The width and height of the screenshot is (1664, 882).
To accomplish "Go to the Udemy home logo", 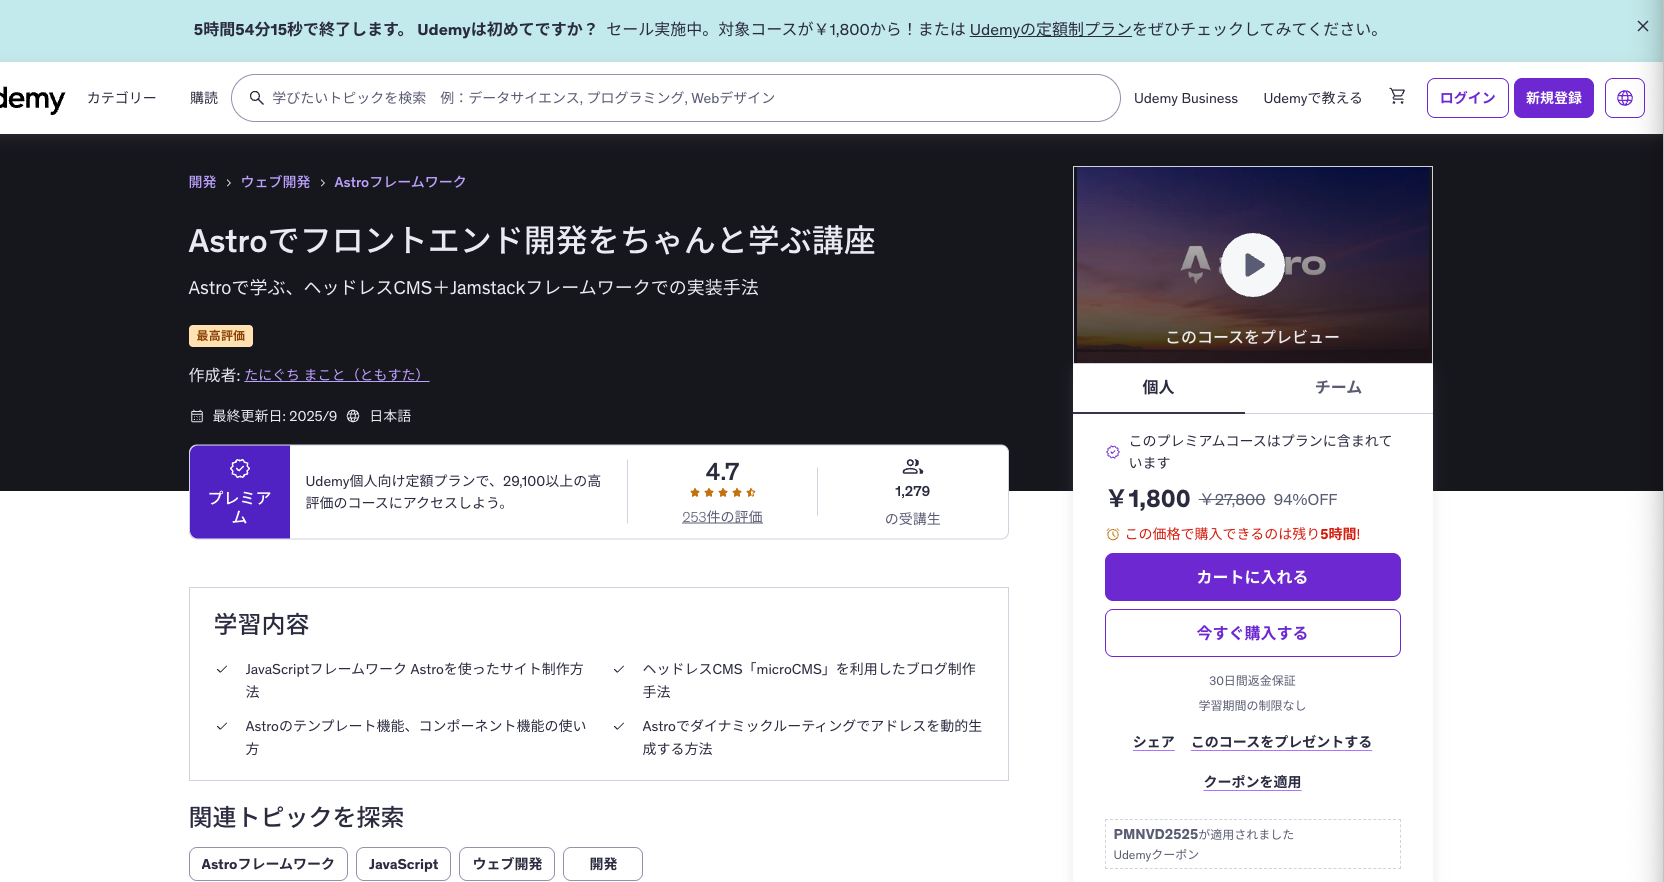I will coord(32,98).
